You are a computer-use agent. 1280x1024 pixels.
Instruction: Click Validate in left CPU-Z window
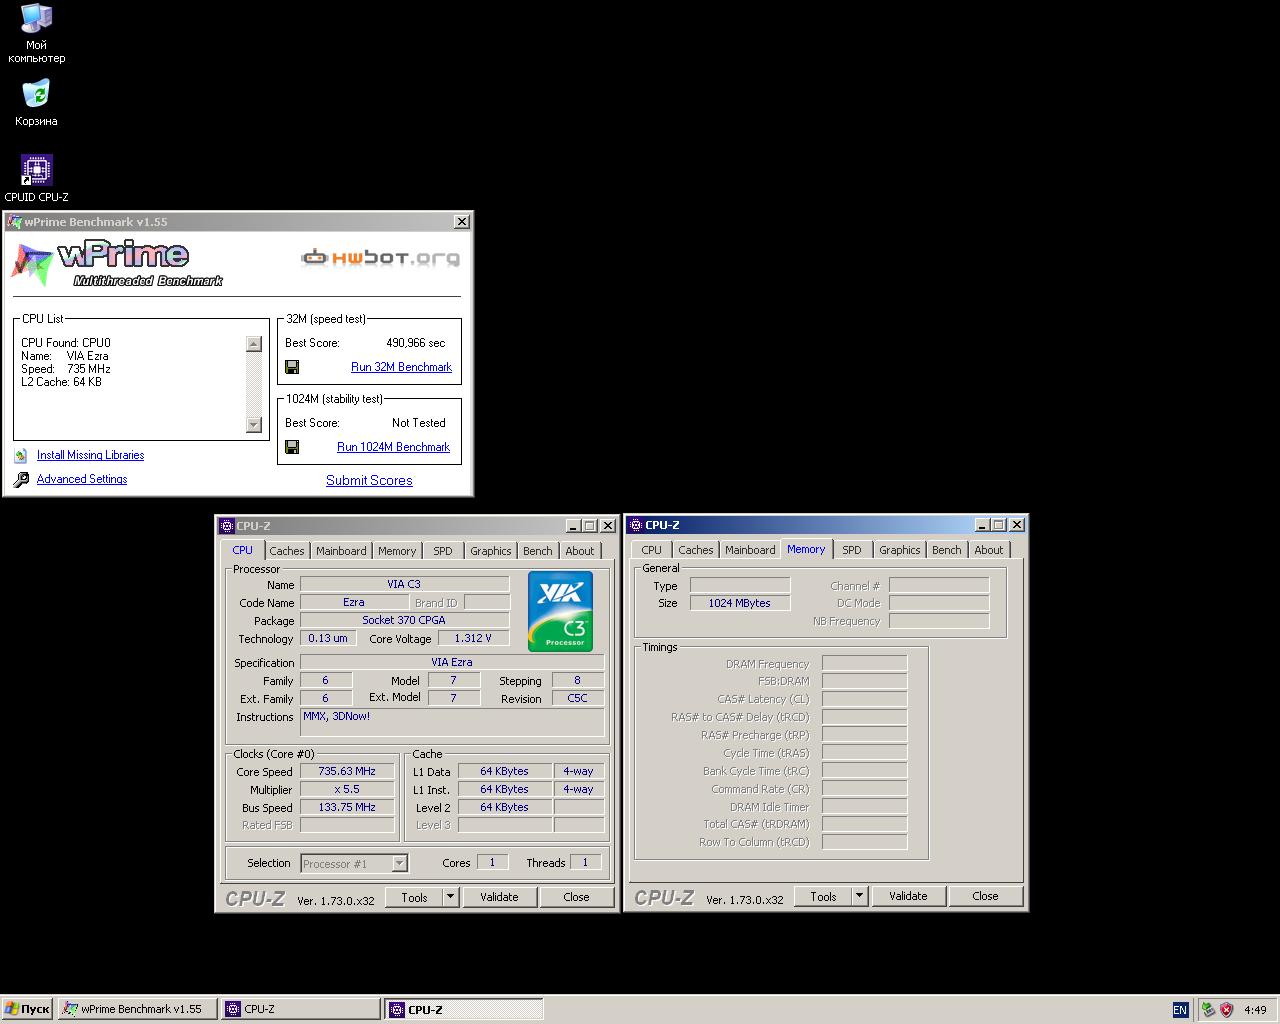click(499, 897)
